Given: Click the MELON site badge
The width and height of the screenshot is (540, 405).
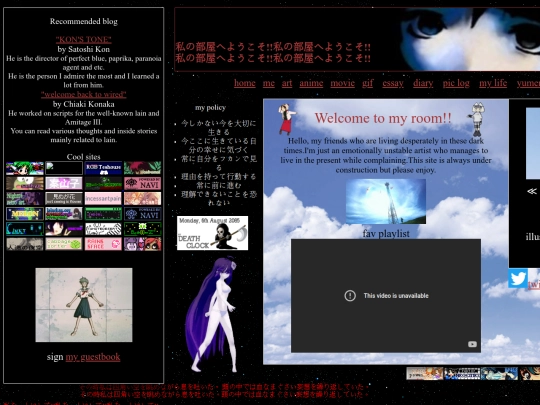Looking at the screenshot, I should tap(25, 214).
